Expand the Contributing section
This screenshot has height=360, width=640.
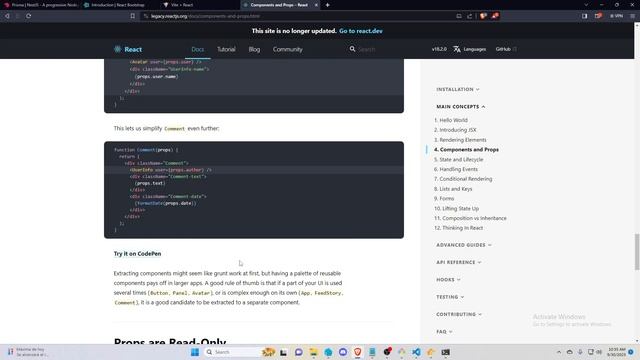click(459, 314)
